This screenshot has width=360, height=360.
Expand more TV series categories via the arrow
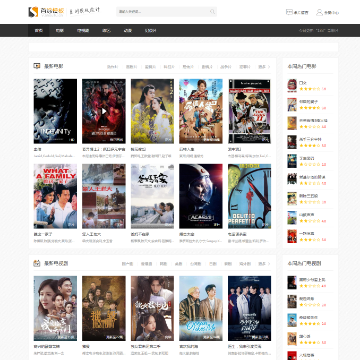pyautogui.click(x=269, y=264)
